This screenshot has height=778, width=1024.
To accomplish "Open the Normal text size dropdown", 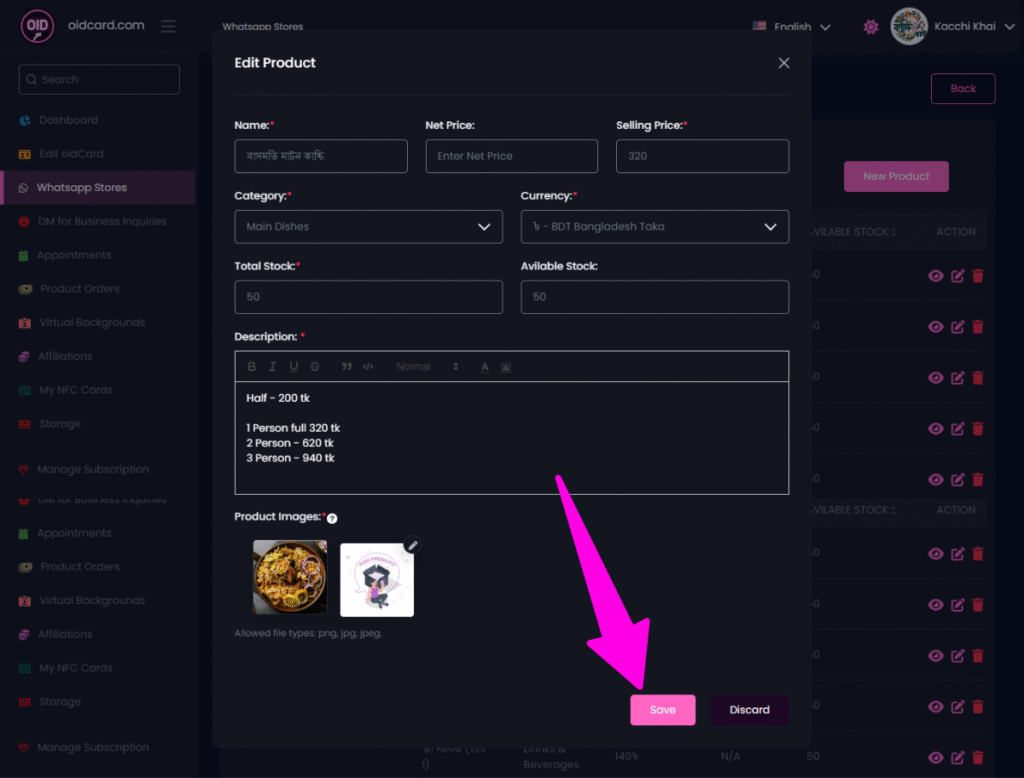I will pos(427,367).
